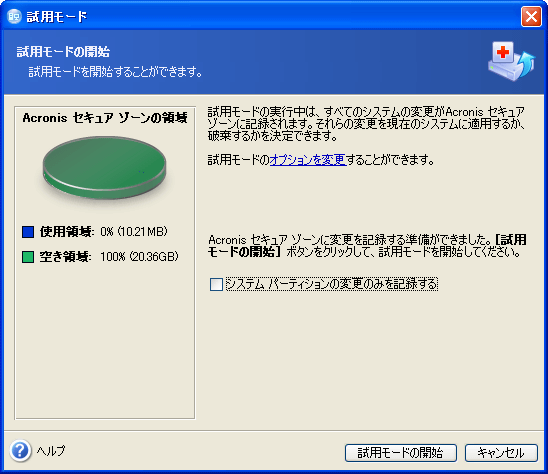548x474 pixels.
Task: Click the 試用モードの開始 button
Action: coord(401,453)
